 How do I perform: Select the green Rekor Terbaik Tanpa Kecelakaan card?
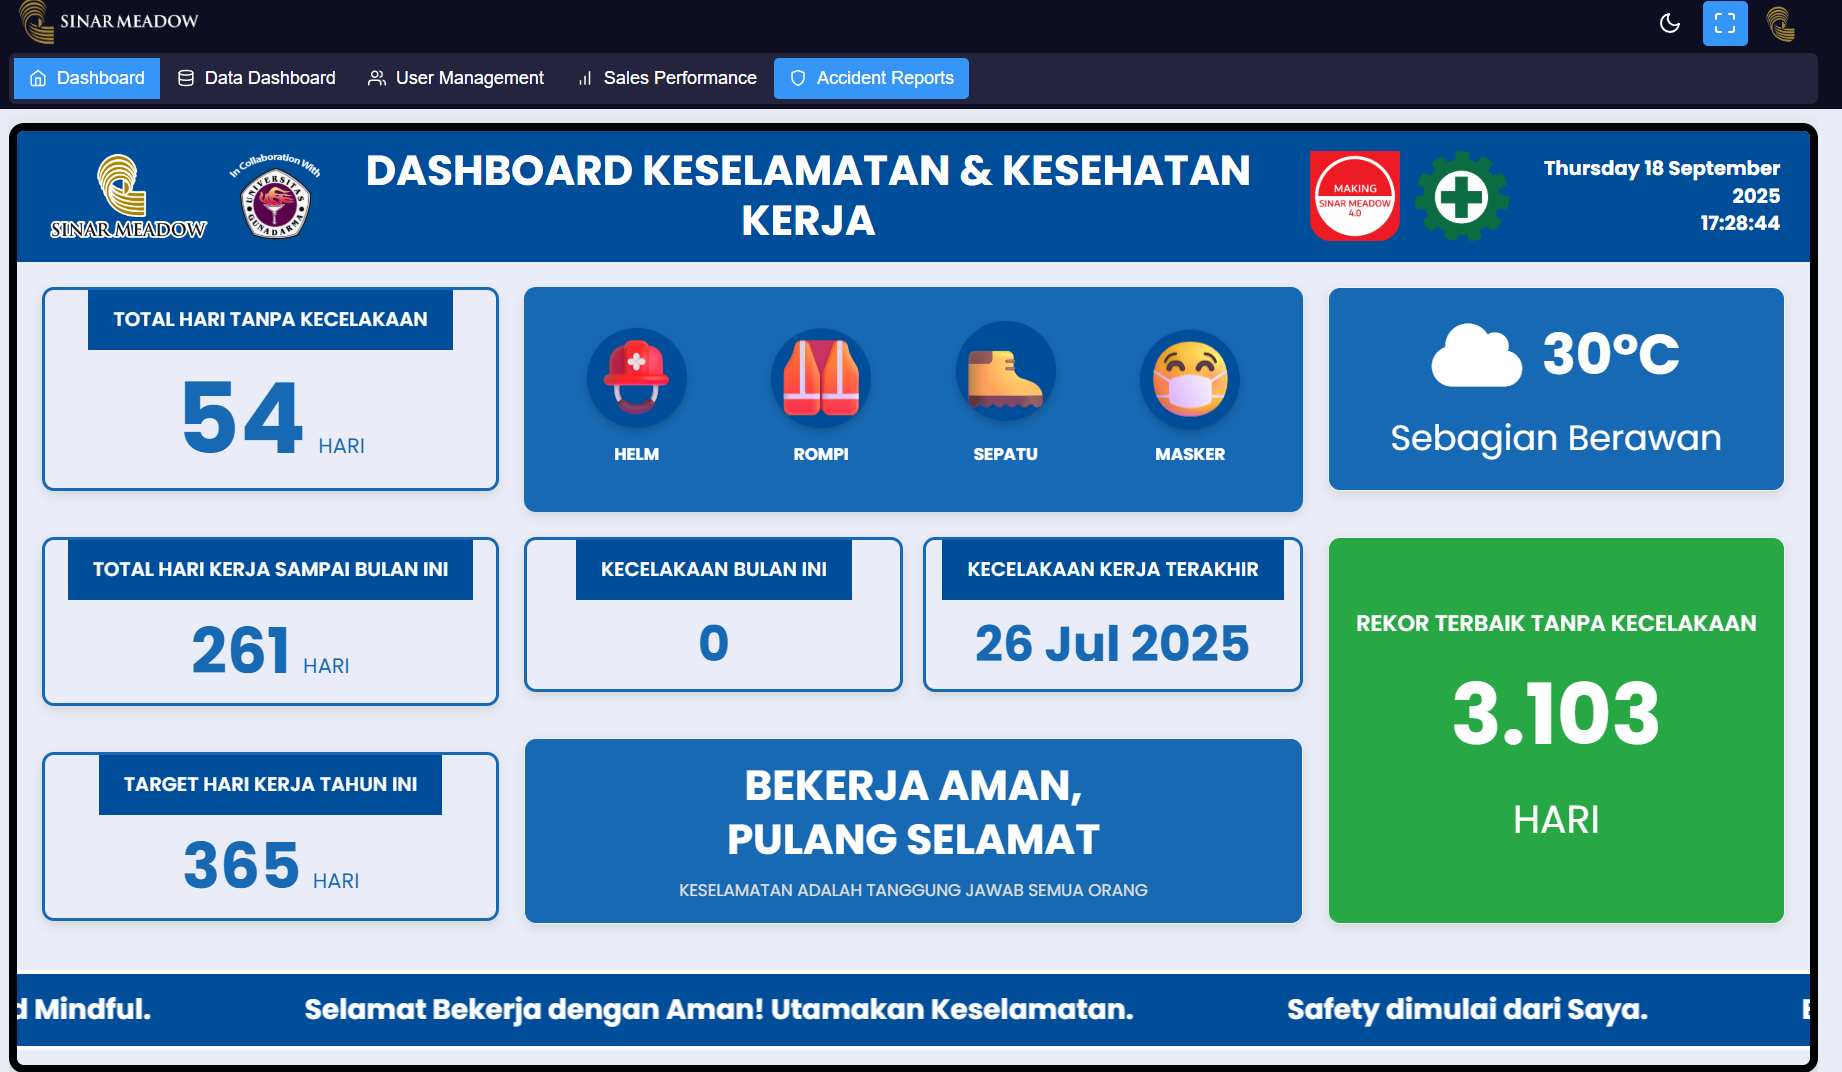coord(1555,730)
